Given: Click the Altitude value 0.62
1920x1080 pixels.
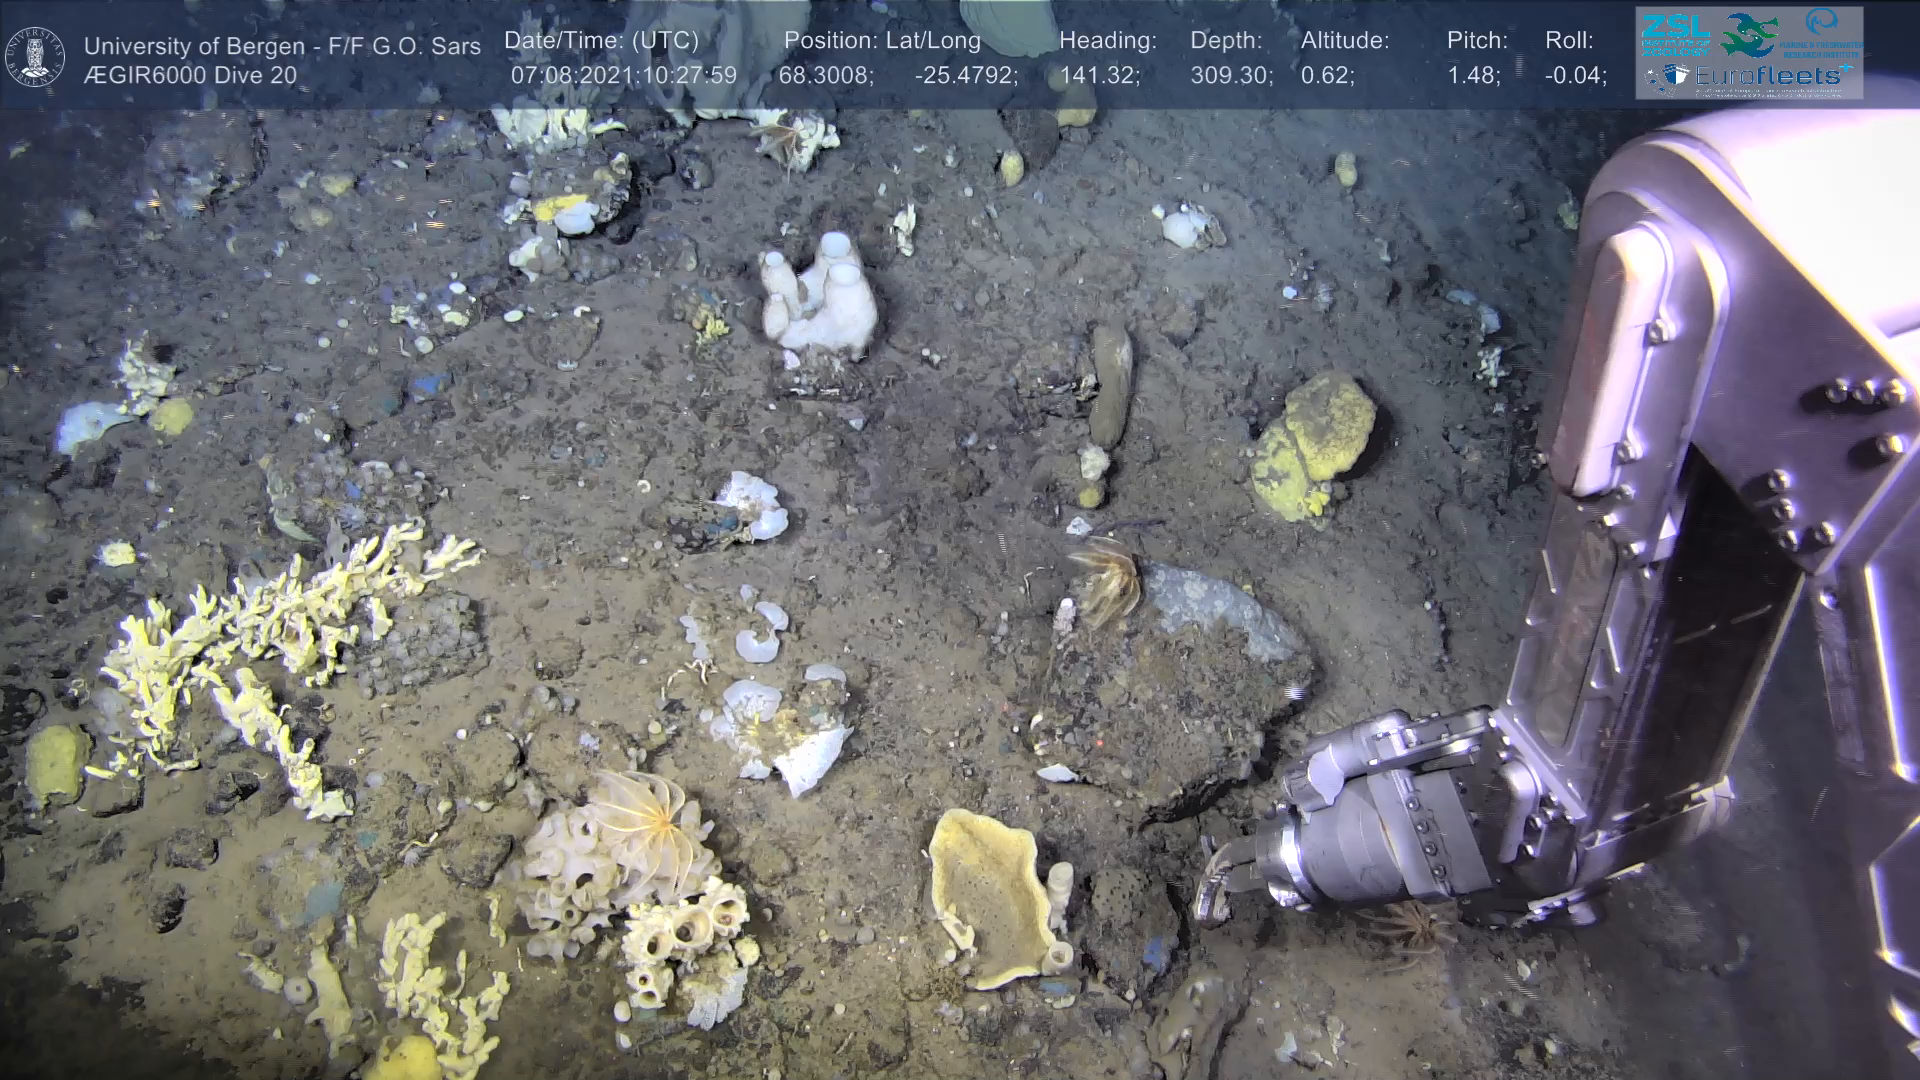Looking at the screenshot, I should click(1327, 76).
